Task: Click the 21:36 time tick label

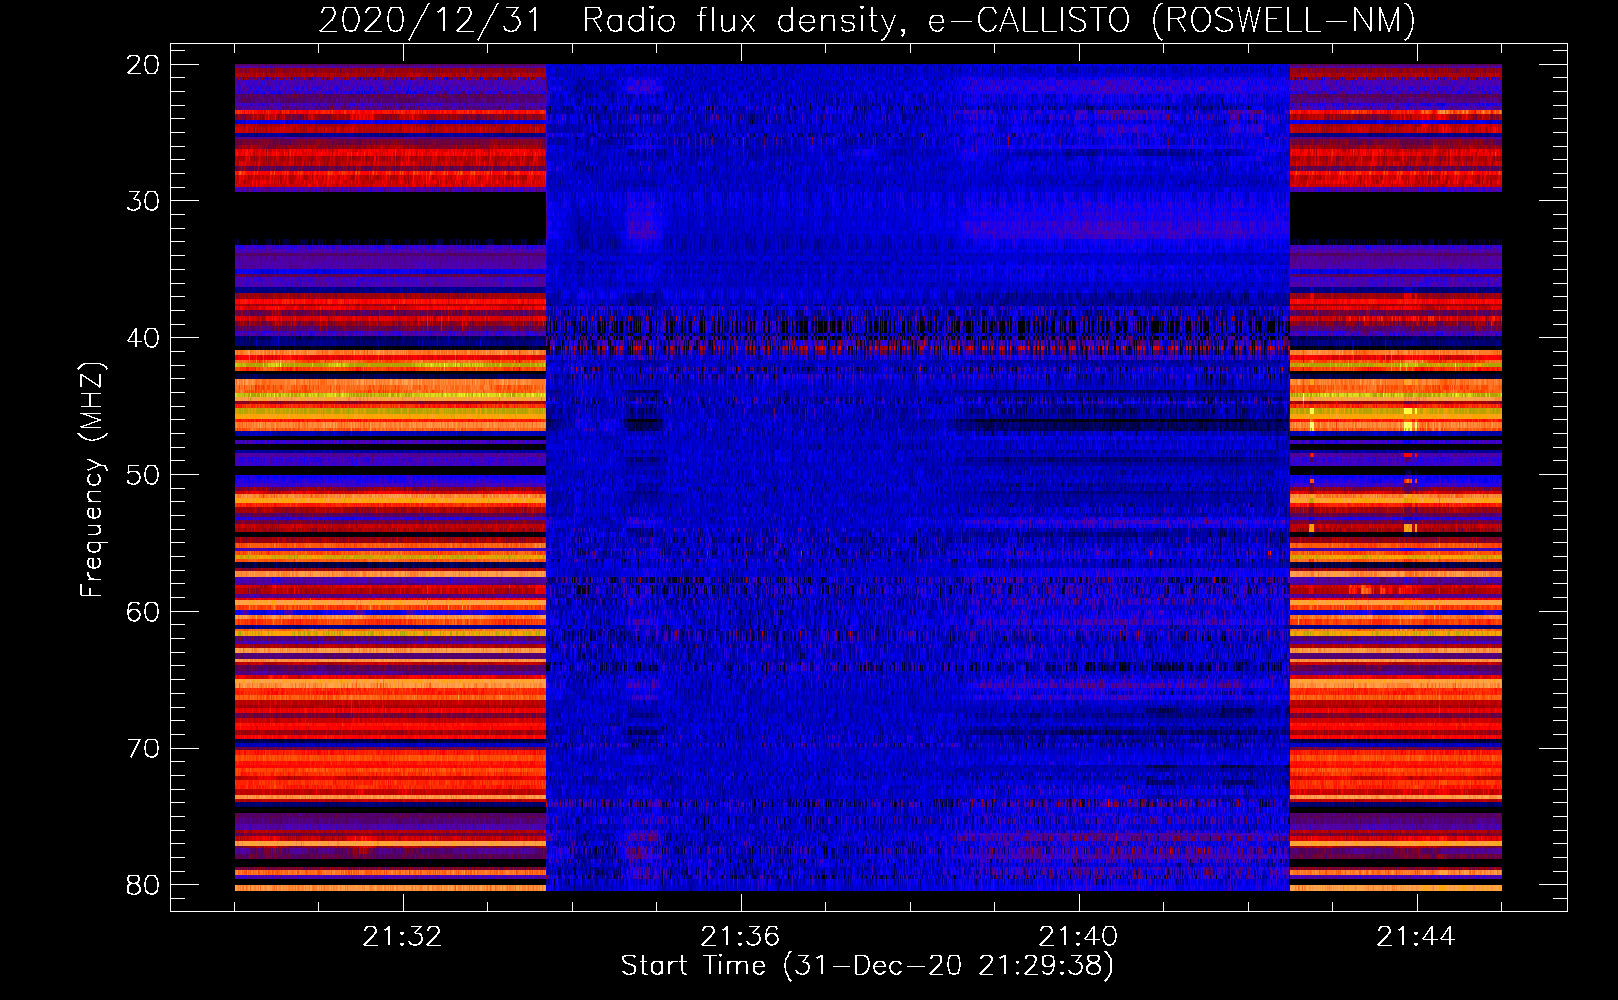Action: pos(740,937)
